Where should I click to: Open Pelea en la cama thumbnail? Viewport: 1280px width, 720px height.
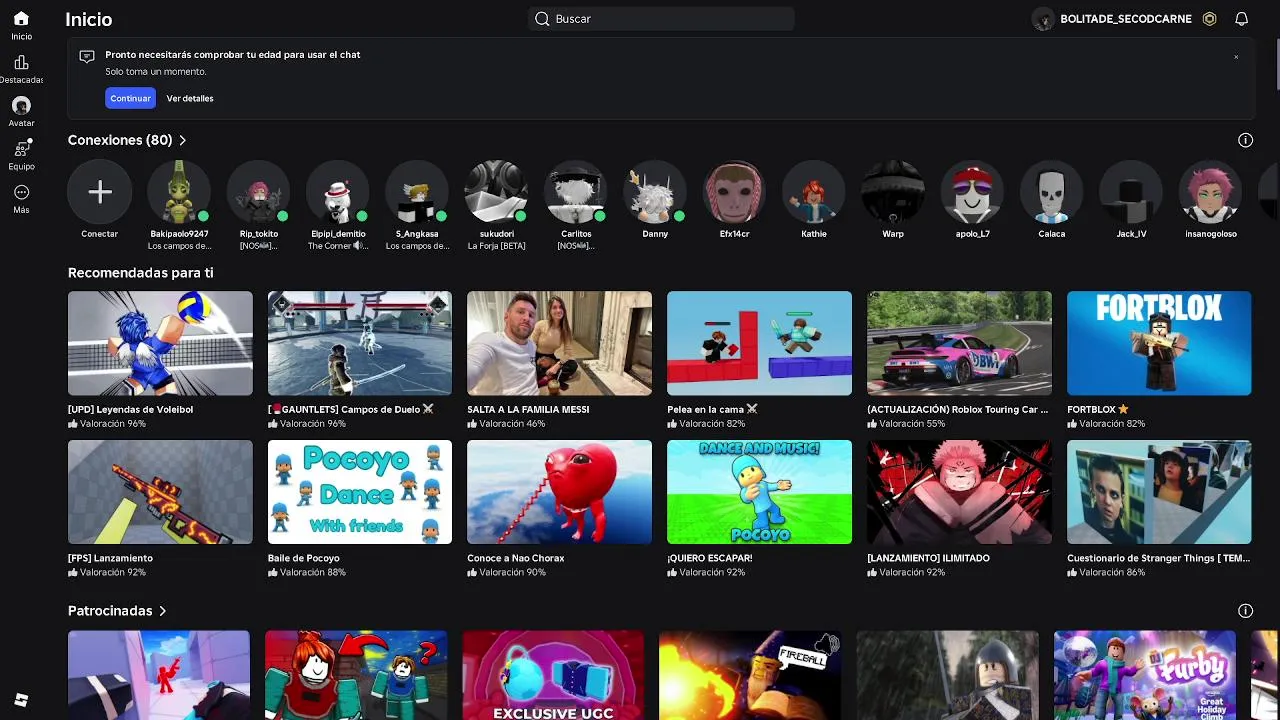tap(759, 343)
